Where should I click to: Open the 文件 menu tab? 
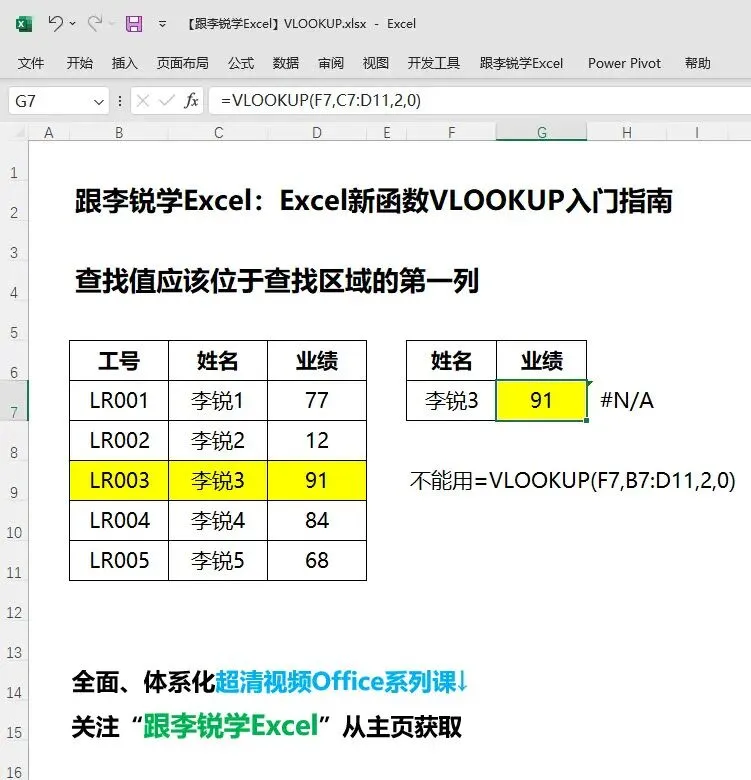31,63
